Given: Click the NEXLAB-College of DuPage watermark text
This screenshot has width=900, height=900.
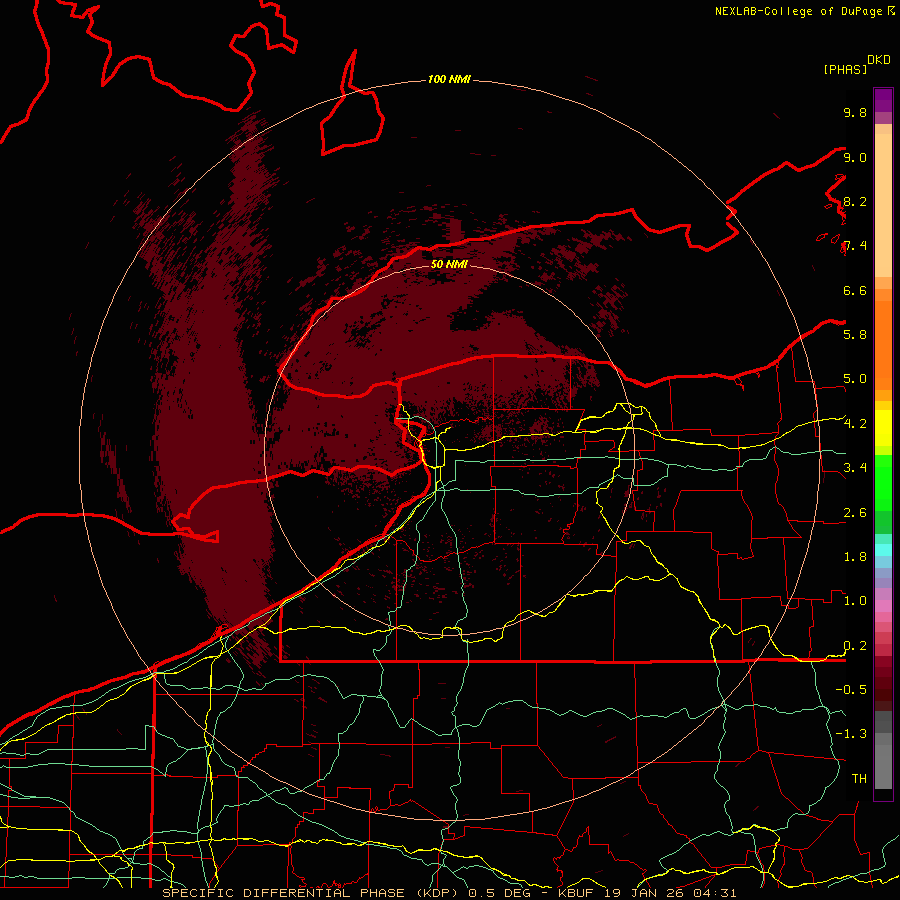Looking at the screenshot, I should coord(799,11).
